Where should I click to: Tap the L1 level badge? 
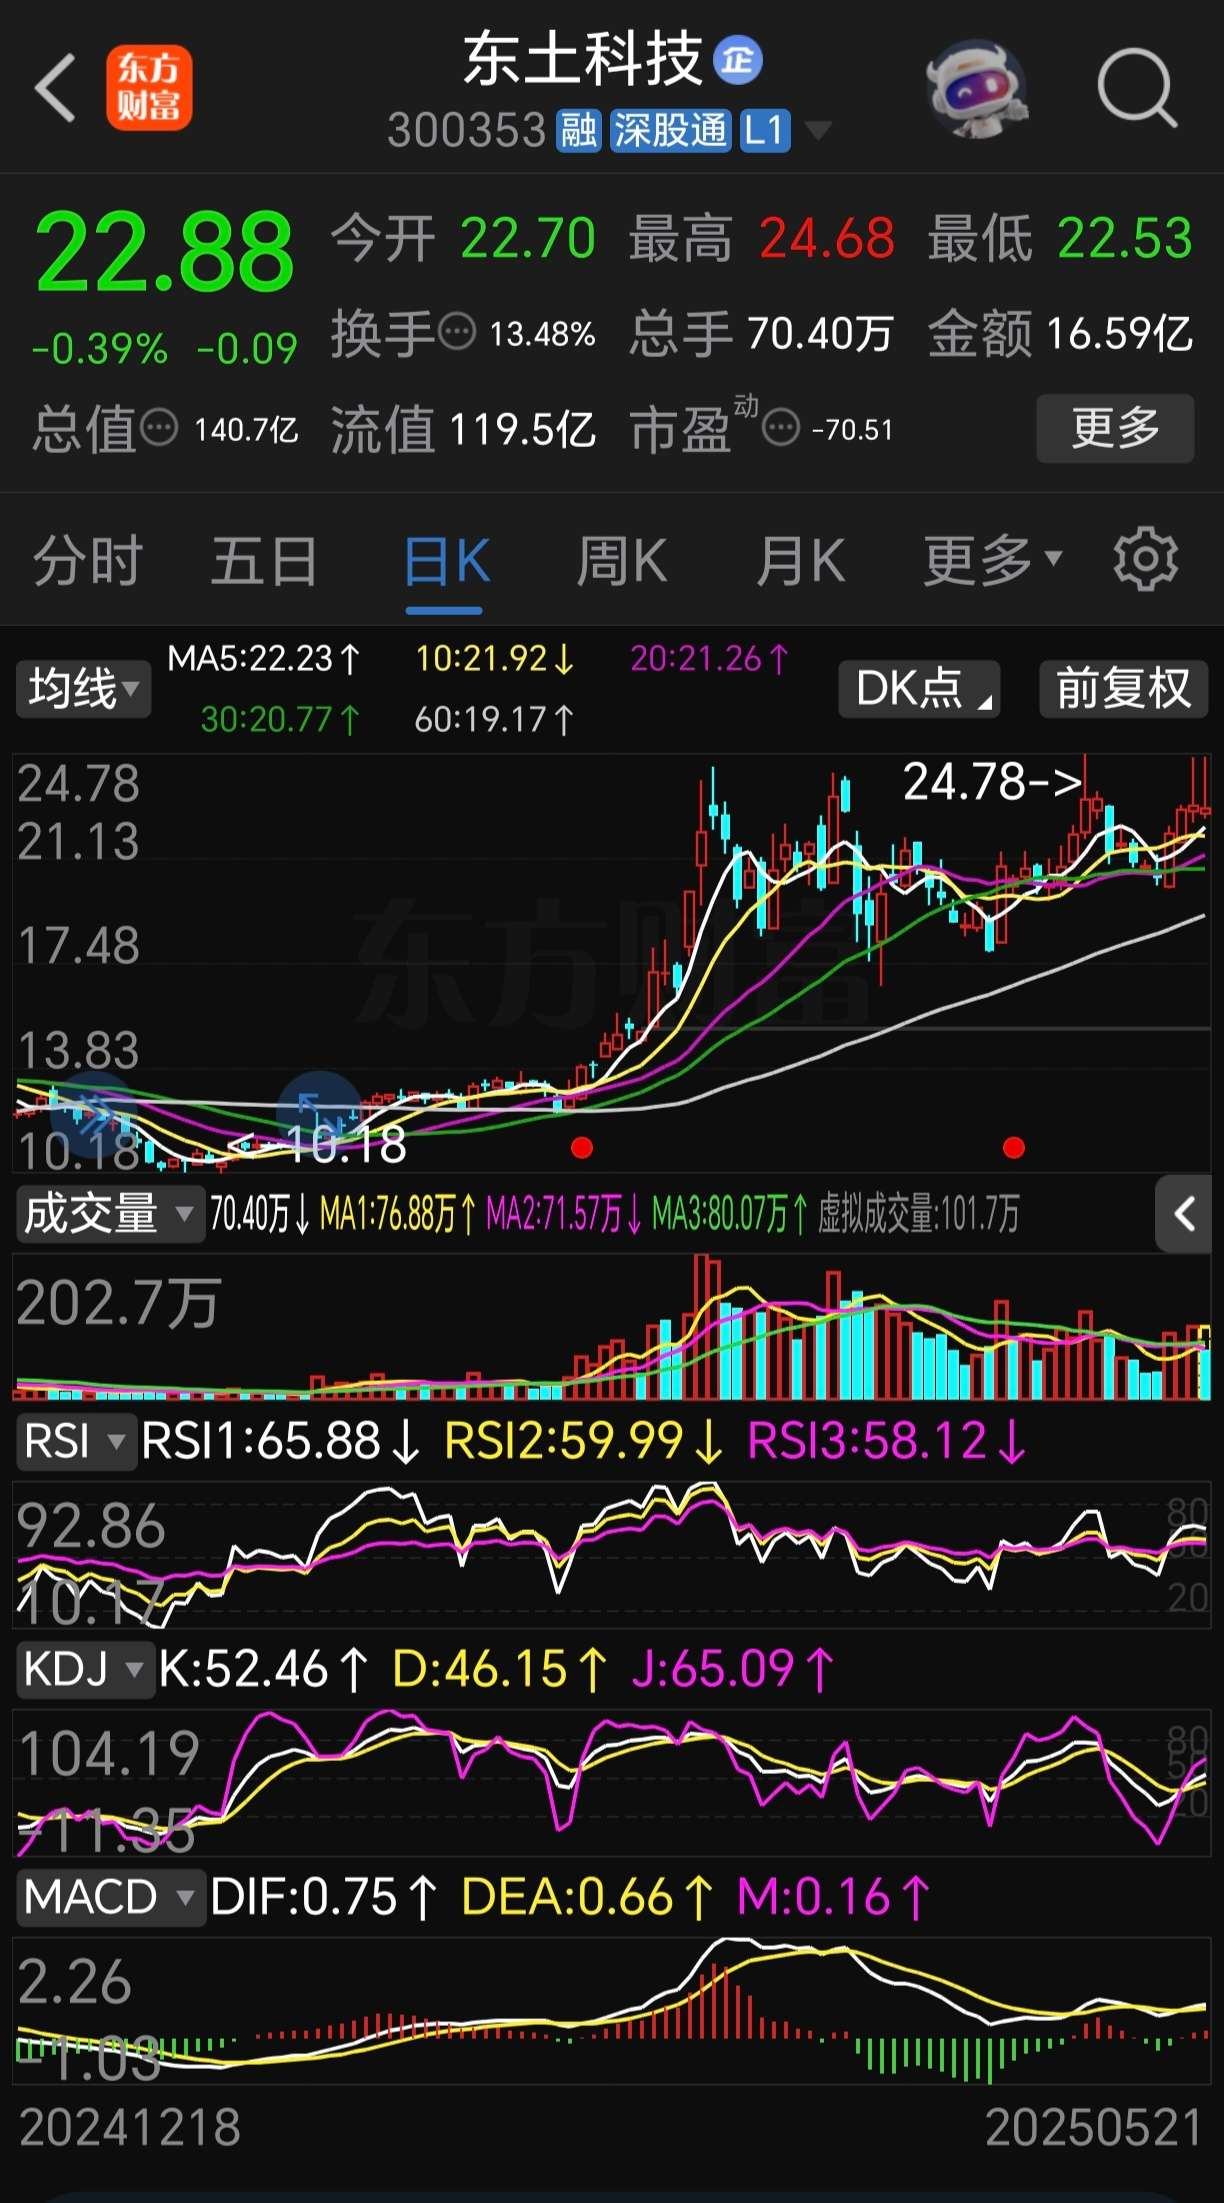[x=765, y=131]
